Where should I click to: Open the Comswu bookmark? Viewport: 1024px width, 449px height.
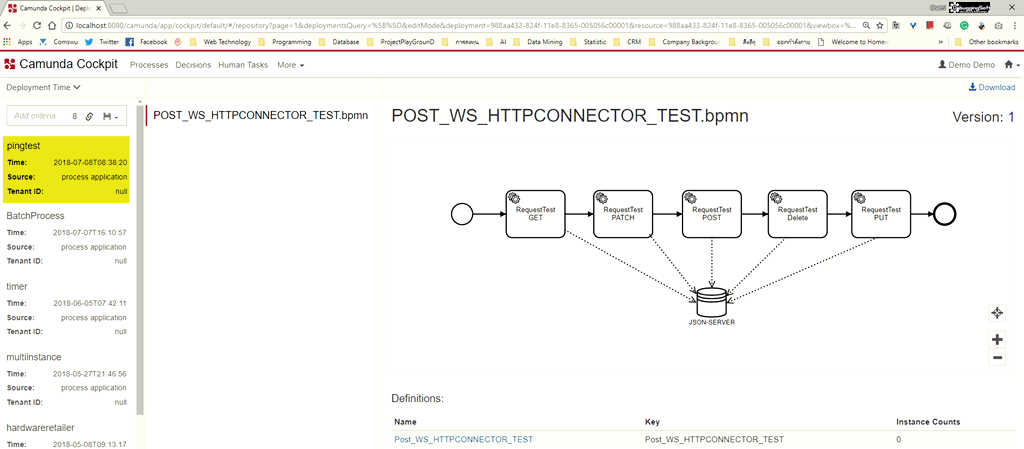pyautogui.click(x=61, y=41)
